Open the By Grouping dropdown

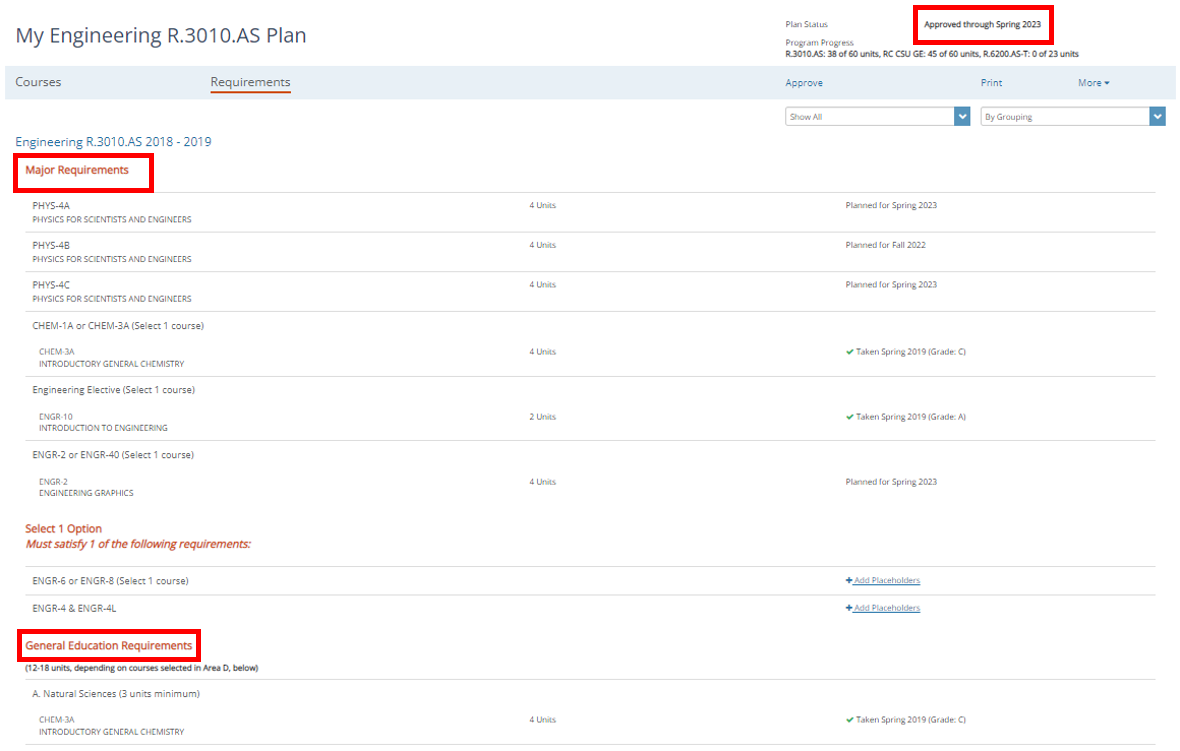pyautogui.click(x=1072, y=117)
